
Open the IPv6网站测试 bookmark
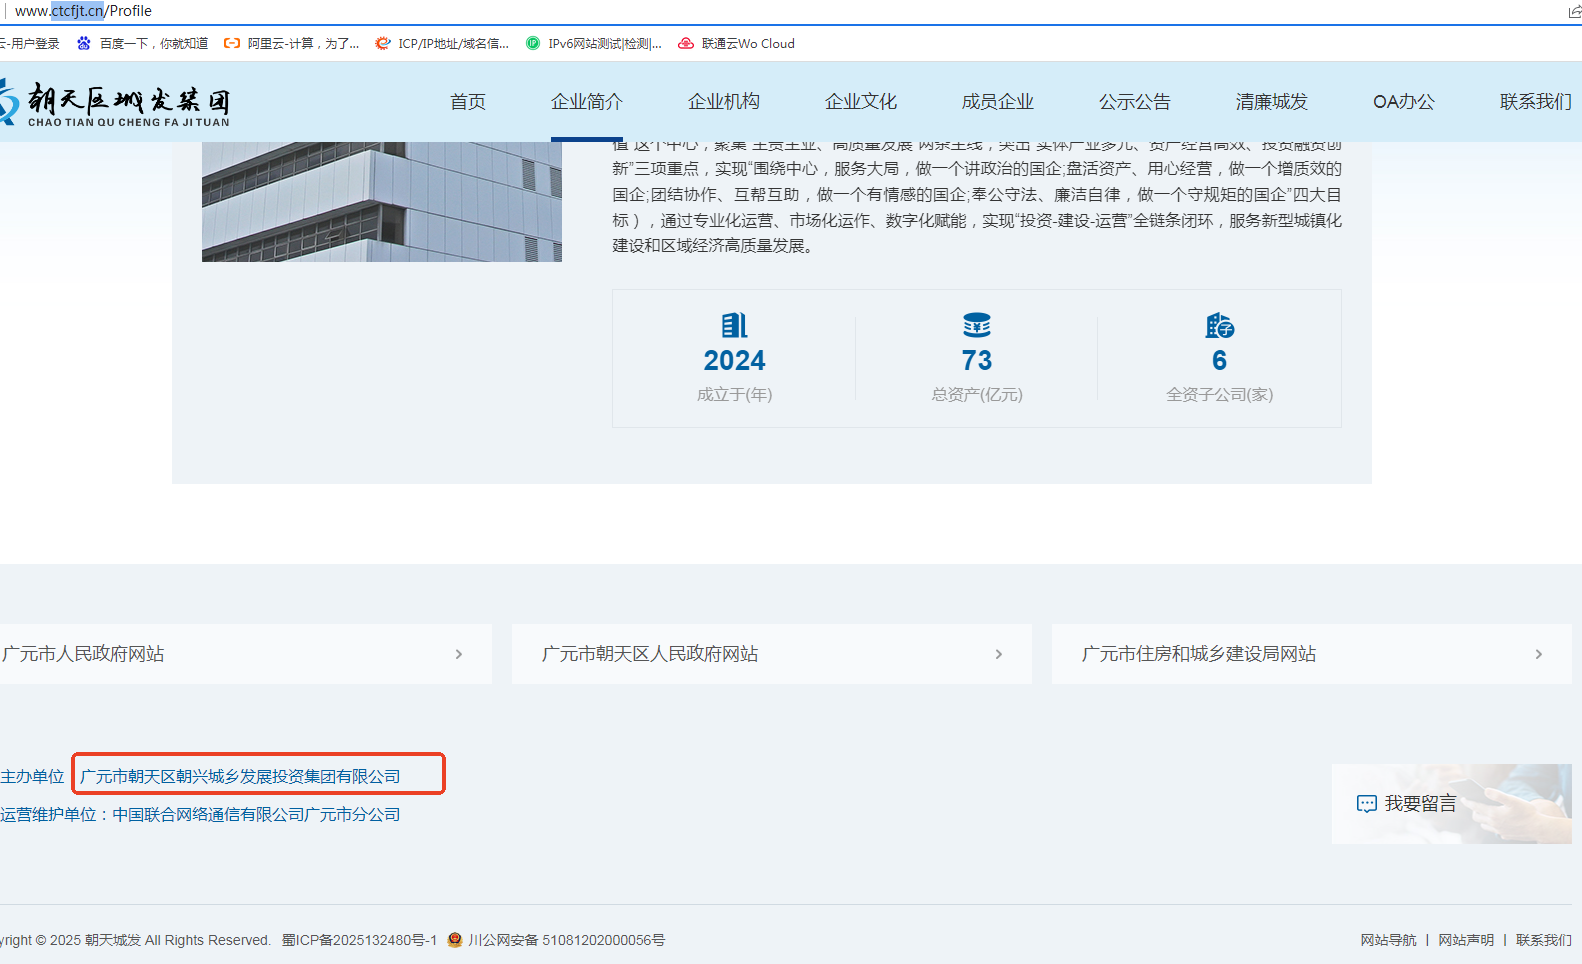pyautogui.click(x=594, y=44)
